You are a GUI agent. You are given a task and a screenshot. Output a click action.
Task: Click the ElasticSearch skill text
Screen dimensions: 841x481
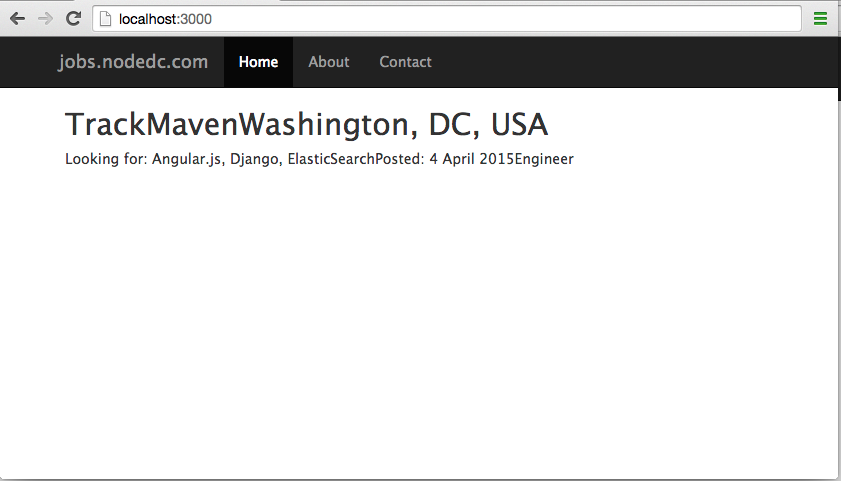coord(331,159)
